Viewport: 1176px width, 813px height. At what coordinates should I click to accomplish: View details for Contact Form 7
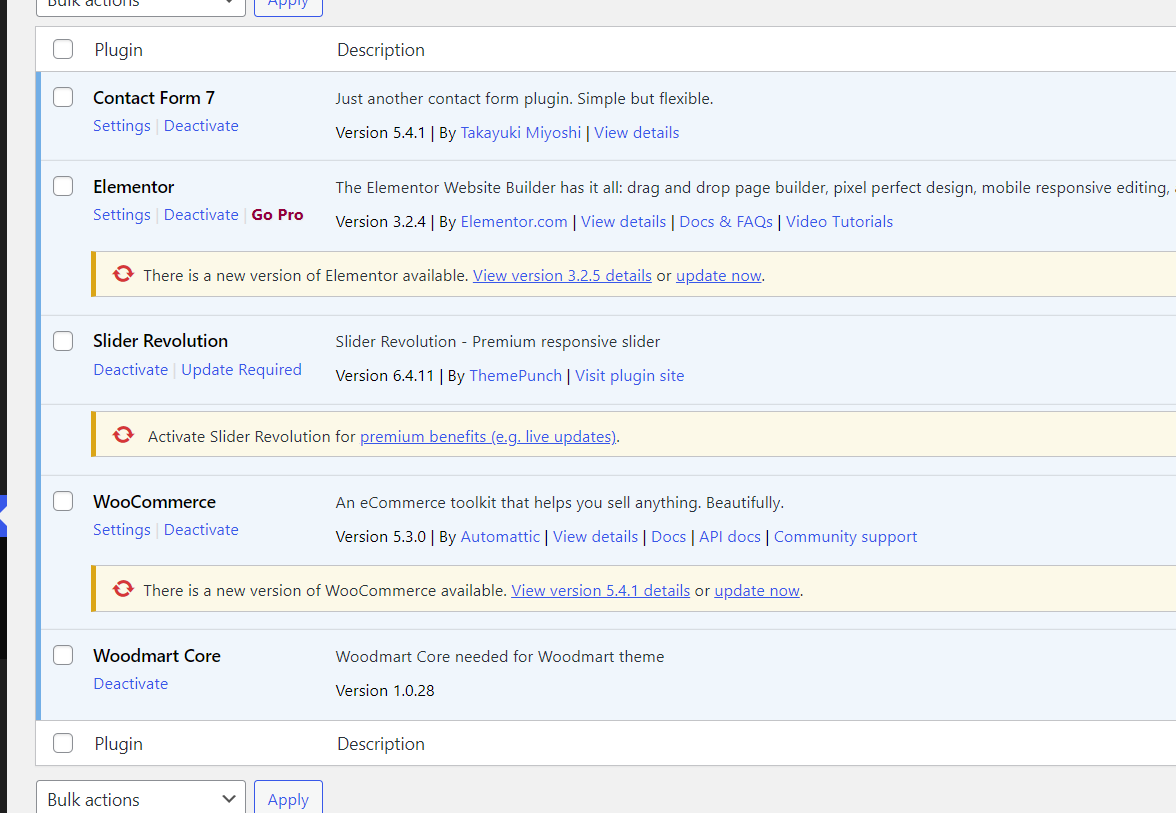point(637,133)
